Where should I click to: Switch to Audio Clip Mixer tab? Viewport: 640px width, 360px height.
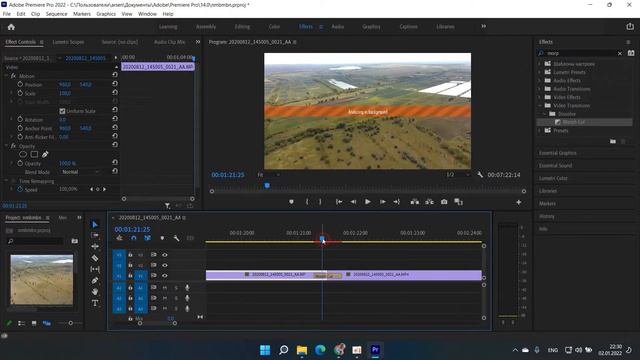tap(169, 42)
